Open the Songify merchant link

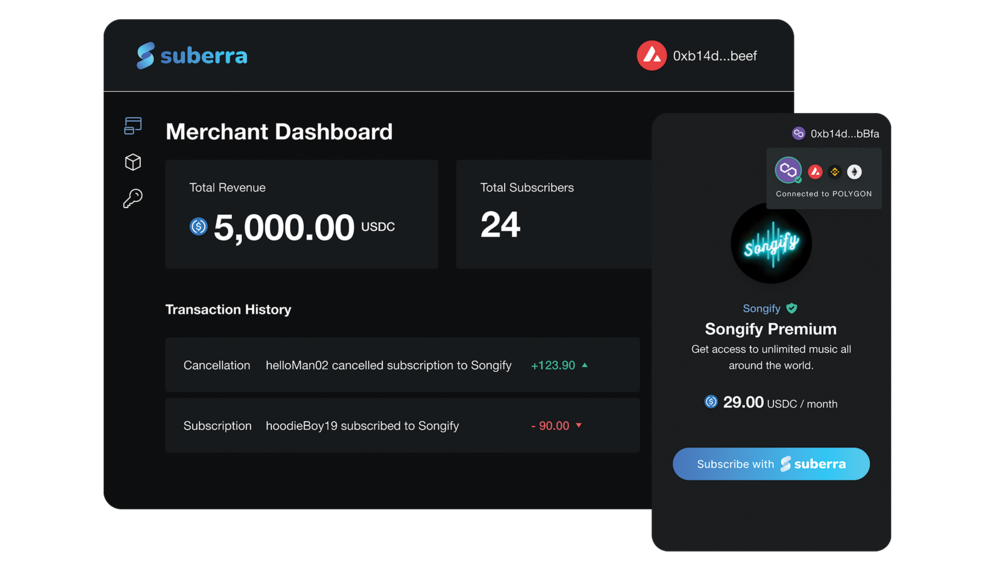(761, 309)
